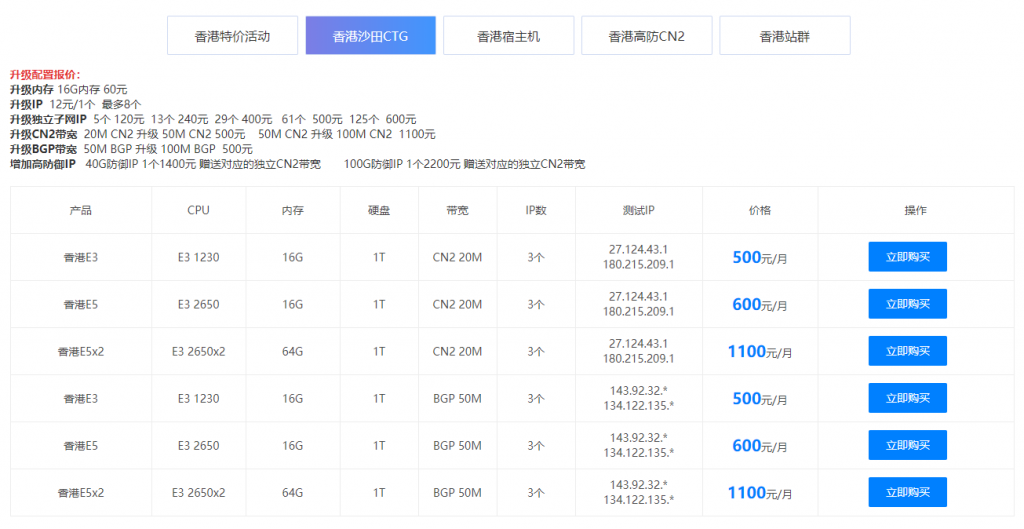Click CN2 20M in the 香港E5 row
1024x529 pixels.
457,304
